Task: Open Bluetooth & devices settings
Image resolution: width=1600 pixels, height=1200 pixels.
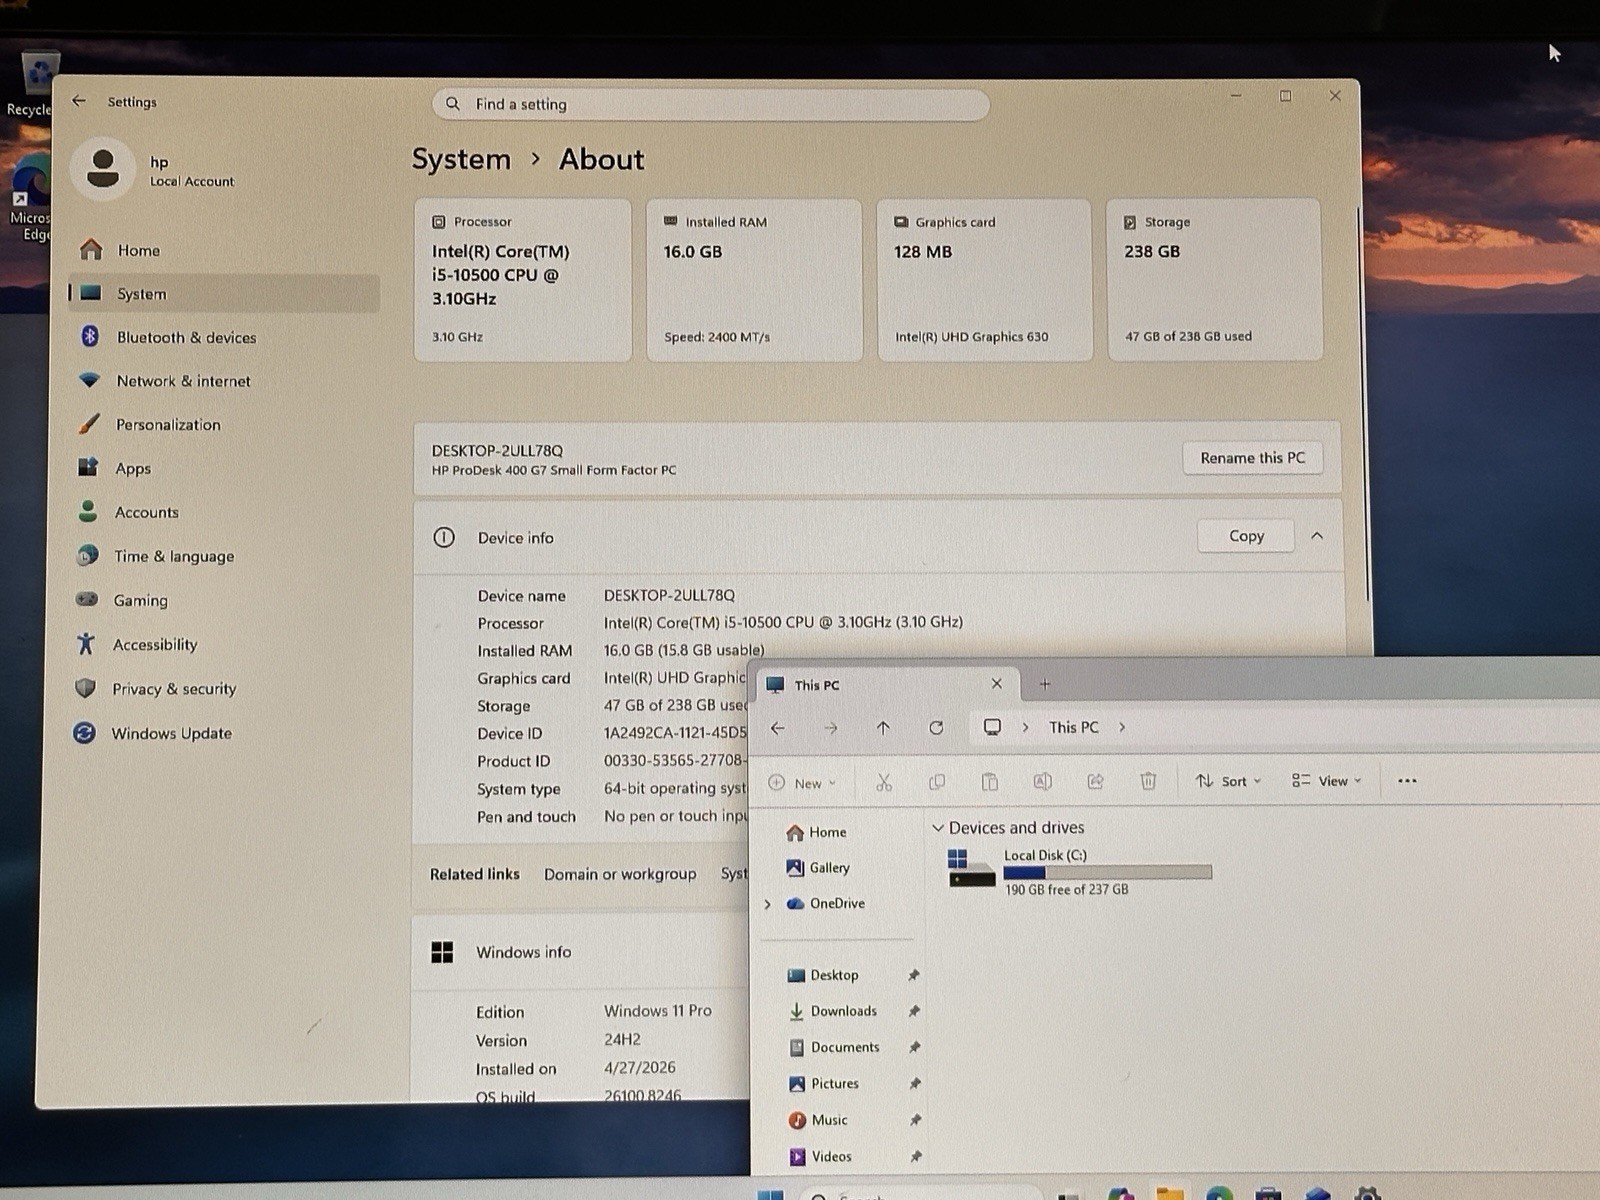Action: point(225,337)
